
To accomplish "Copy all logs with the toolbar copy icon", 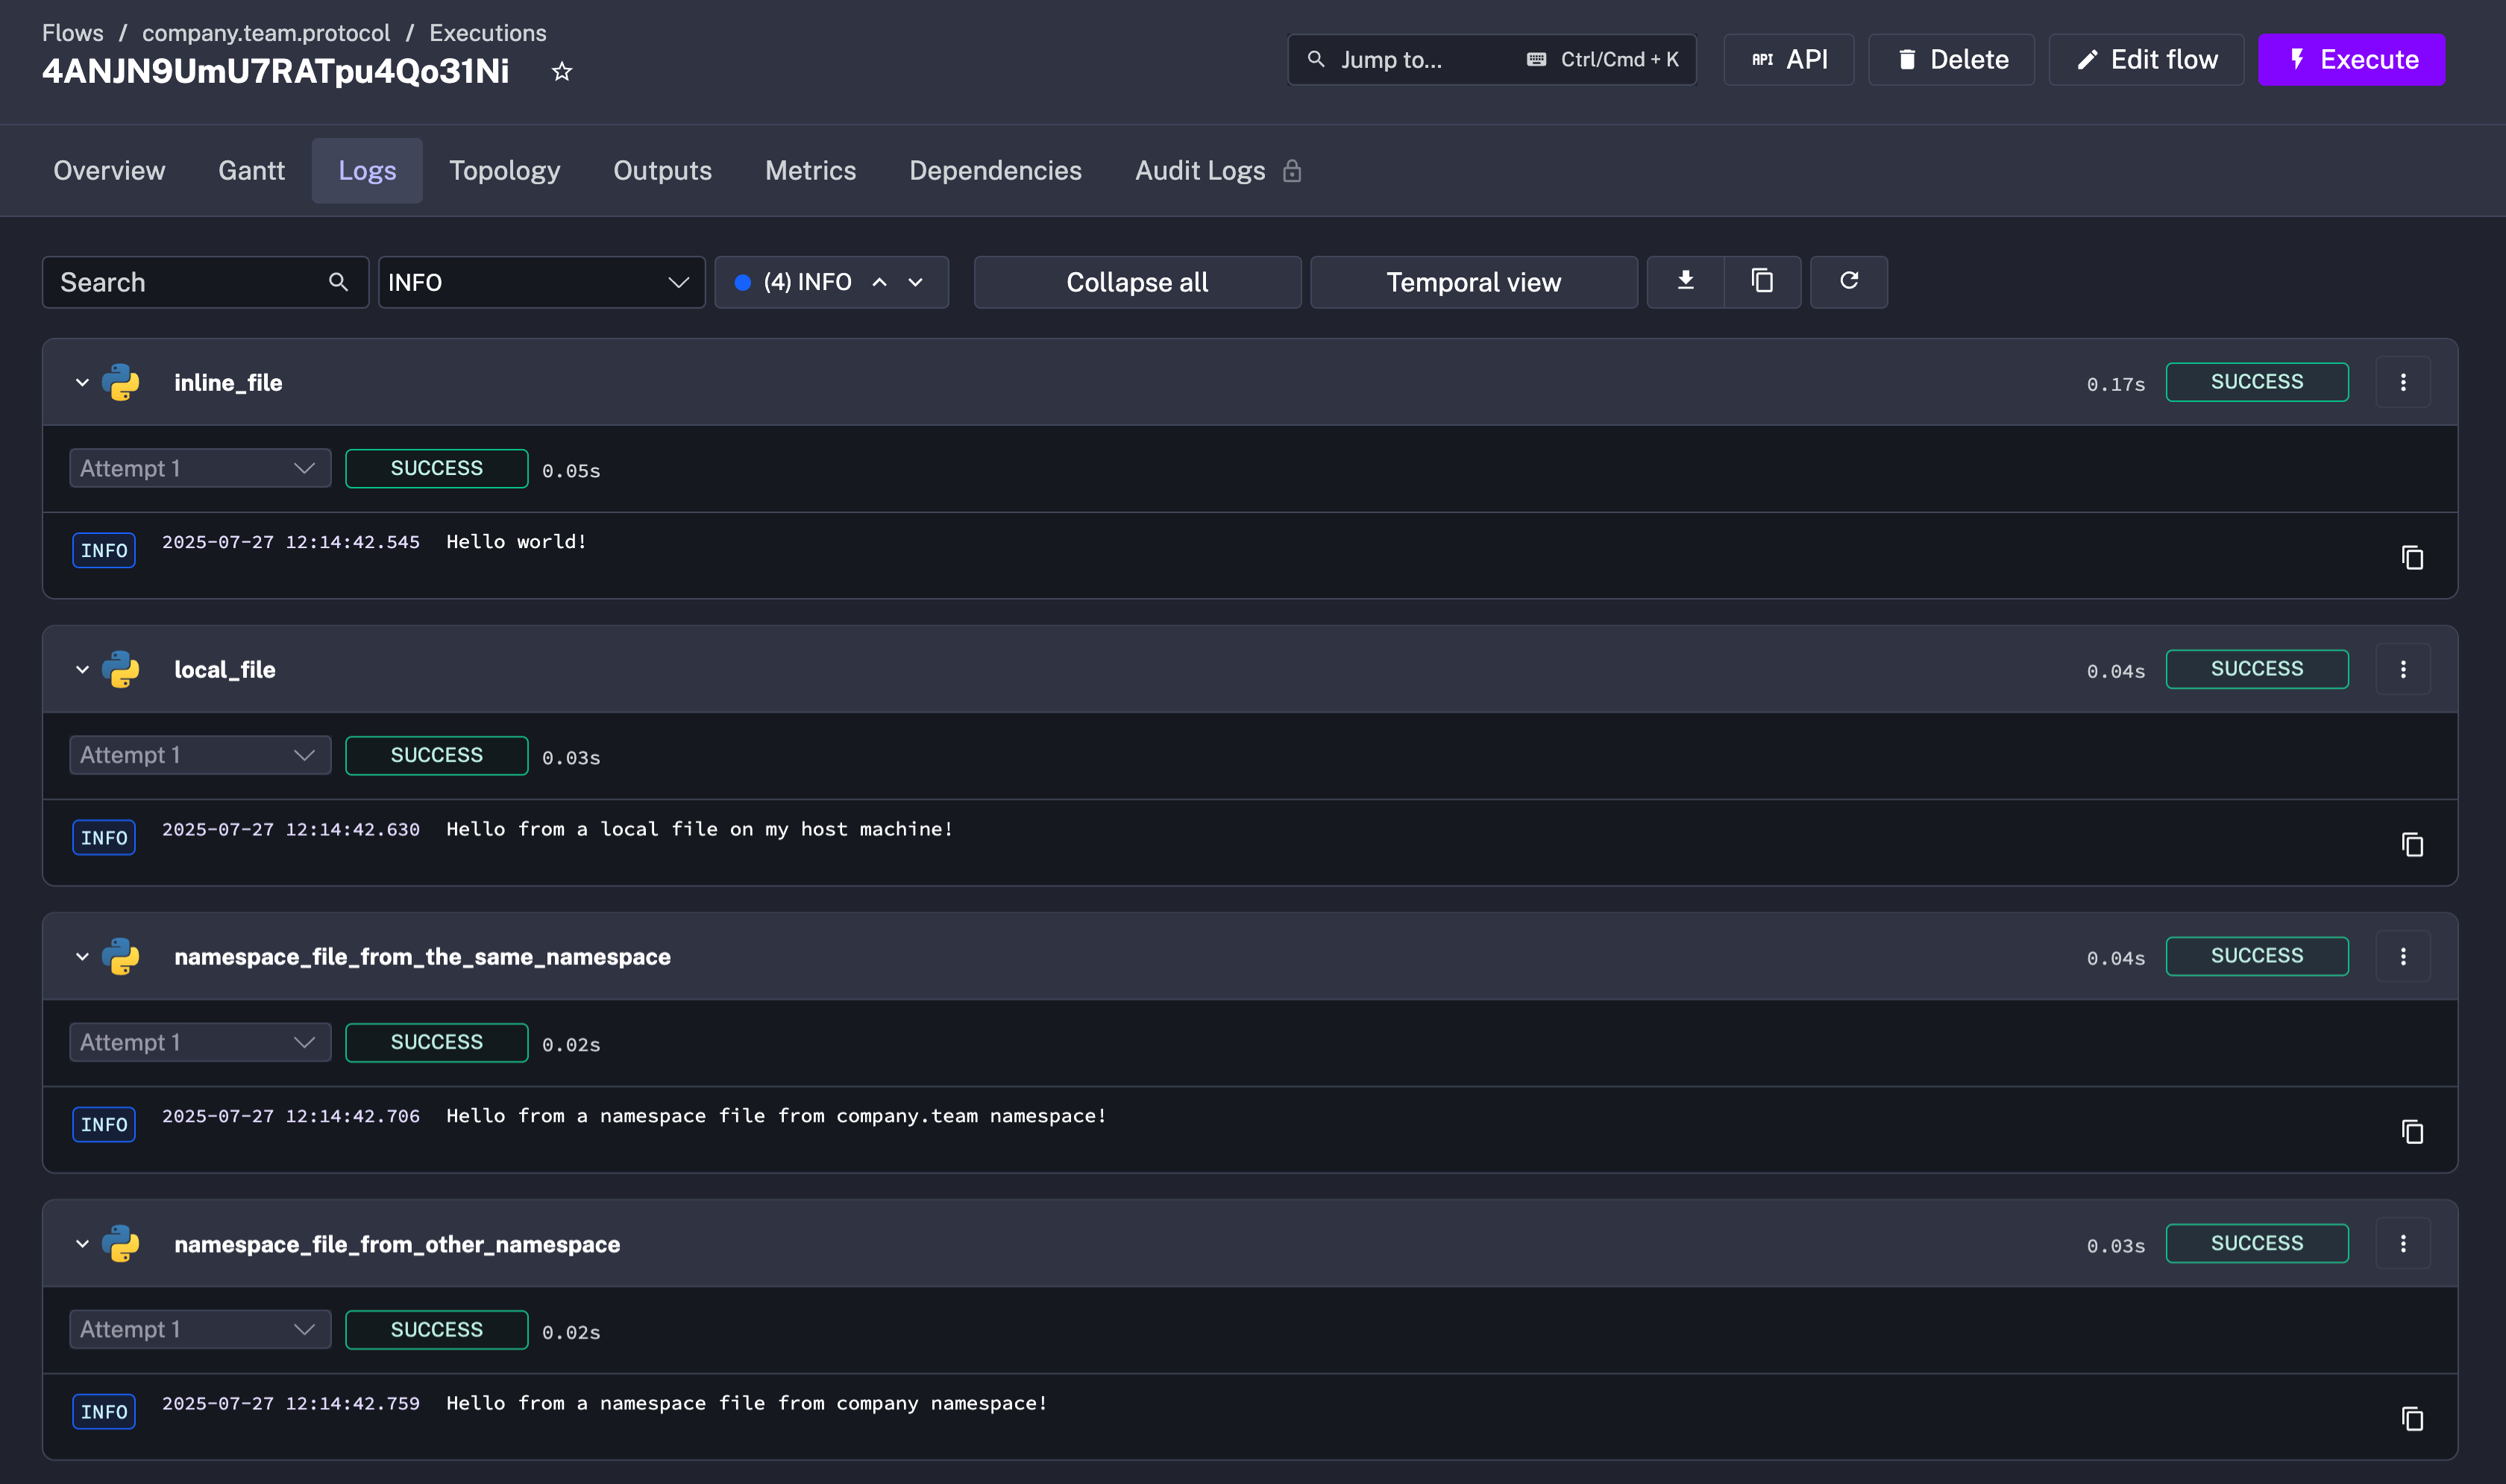I will click(1762, 281).
